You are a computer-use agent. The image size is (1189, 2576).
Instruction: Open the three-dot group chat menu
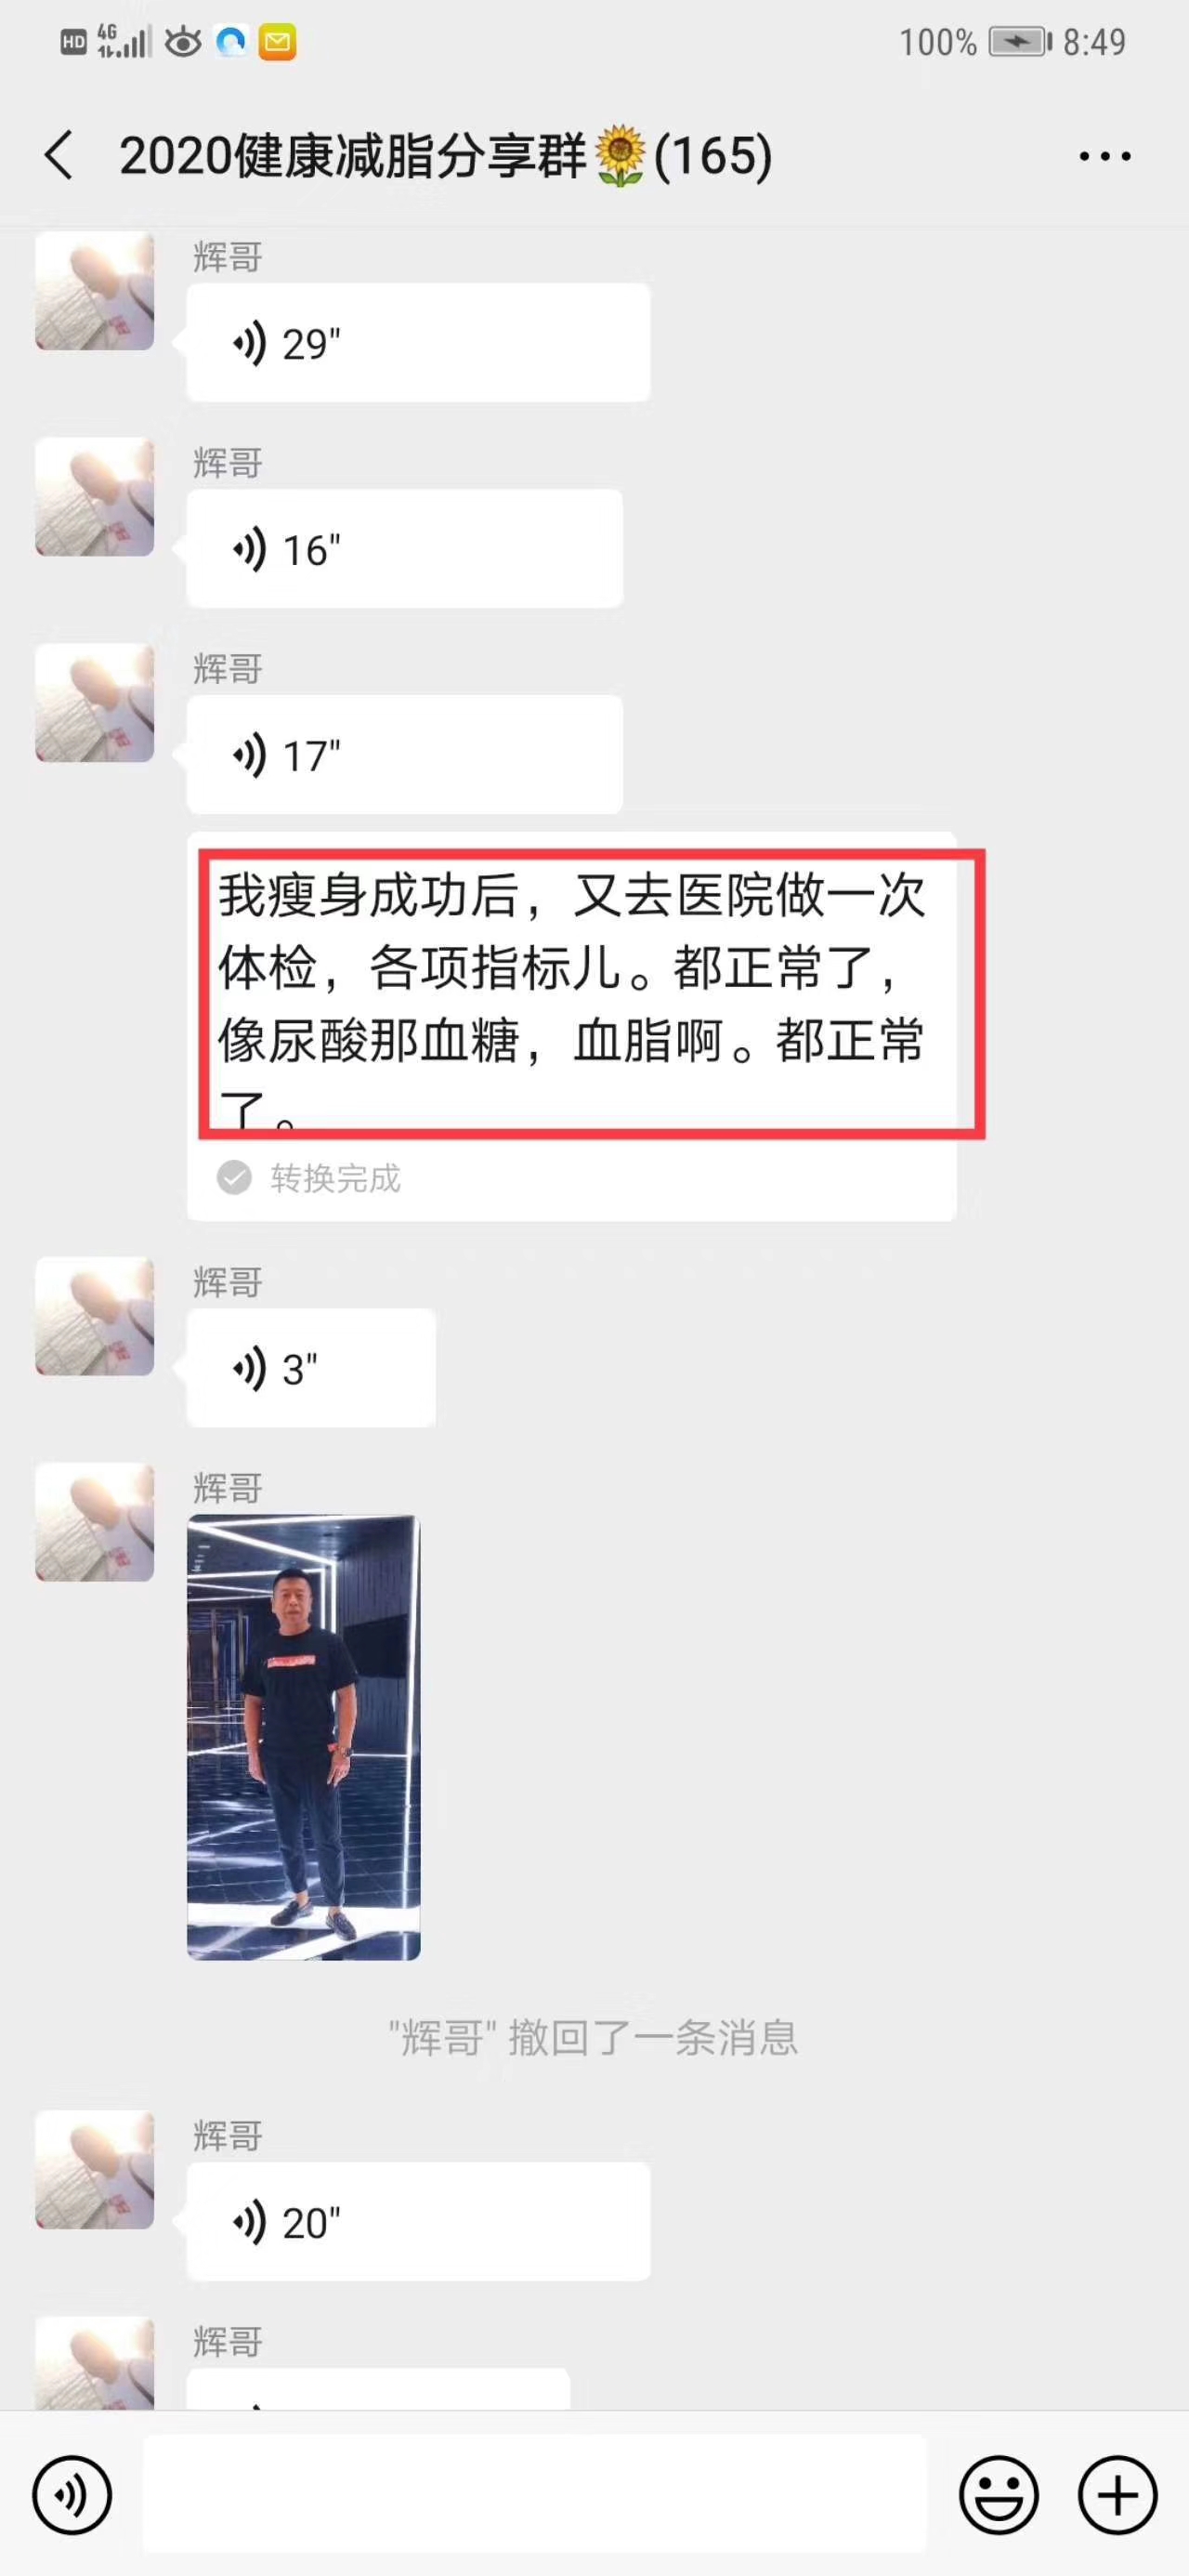[1105, 156]
